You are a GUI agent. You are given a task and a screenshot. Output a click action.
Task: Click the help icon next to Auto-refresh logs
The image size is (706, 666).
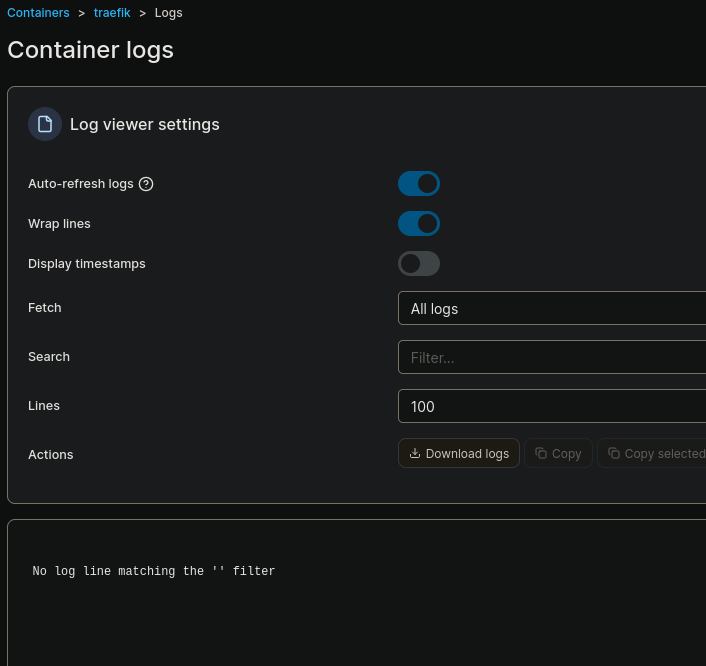pyautogui.click(x=146, y=184)
